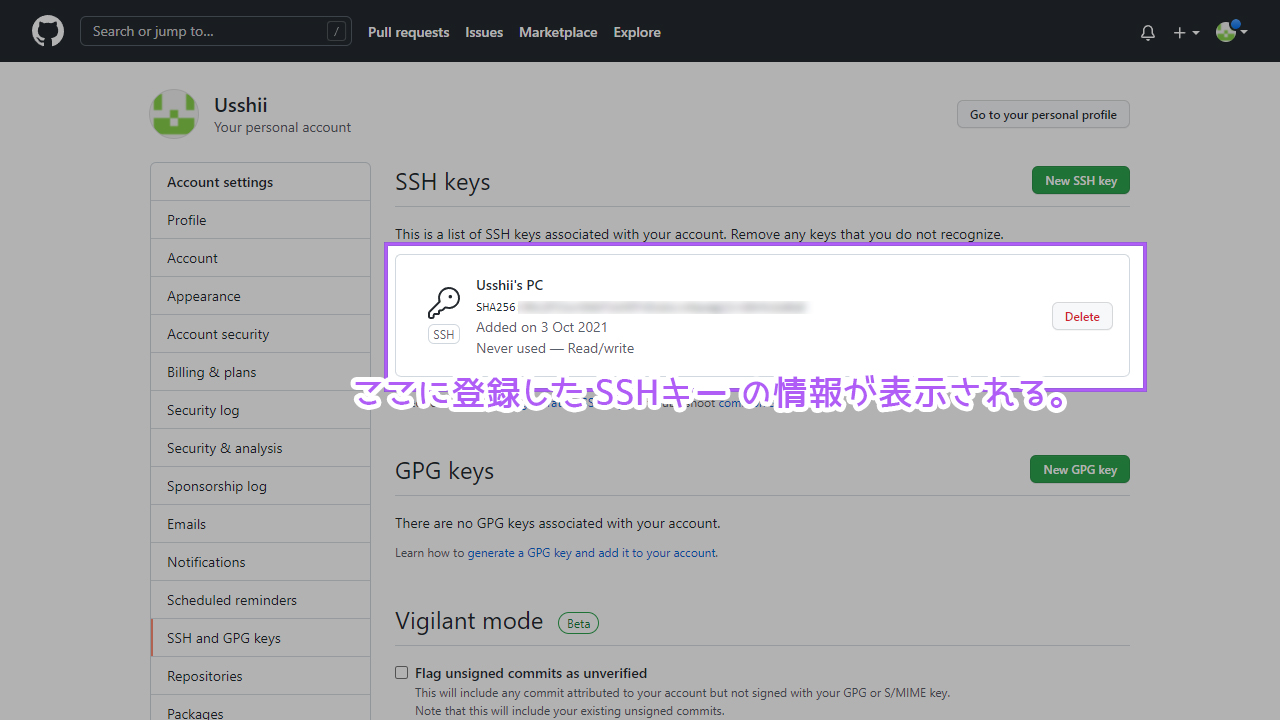Open Account settings item in sidebar
This screenshot has width=1280, height=720.
260,258
